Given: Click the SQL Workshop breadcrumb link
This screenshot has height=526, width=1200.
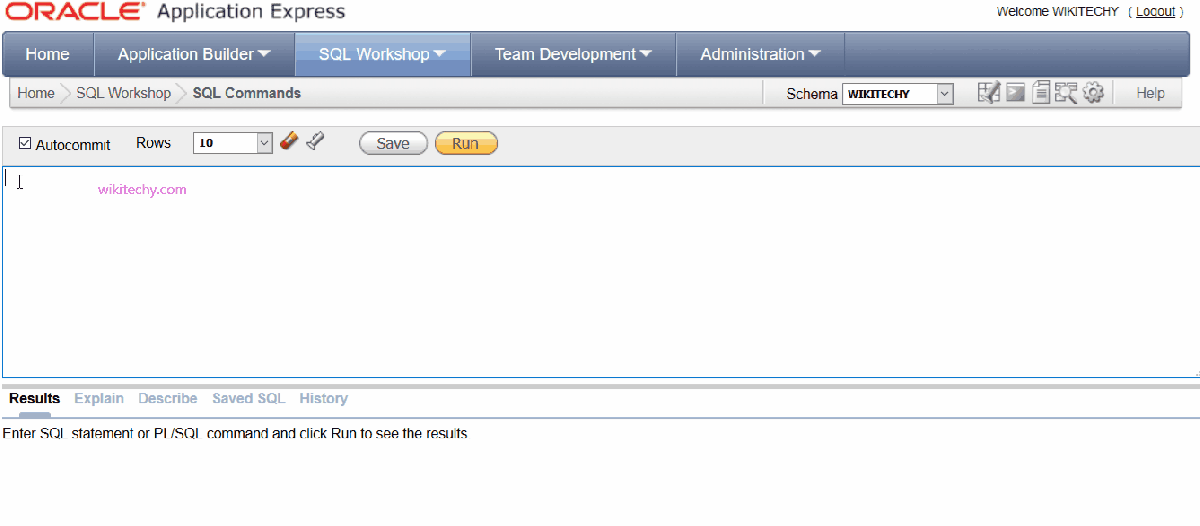Looking at the screenshot, I should (x=124, y=93).
